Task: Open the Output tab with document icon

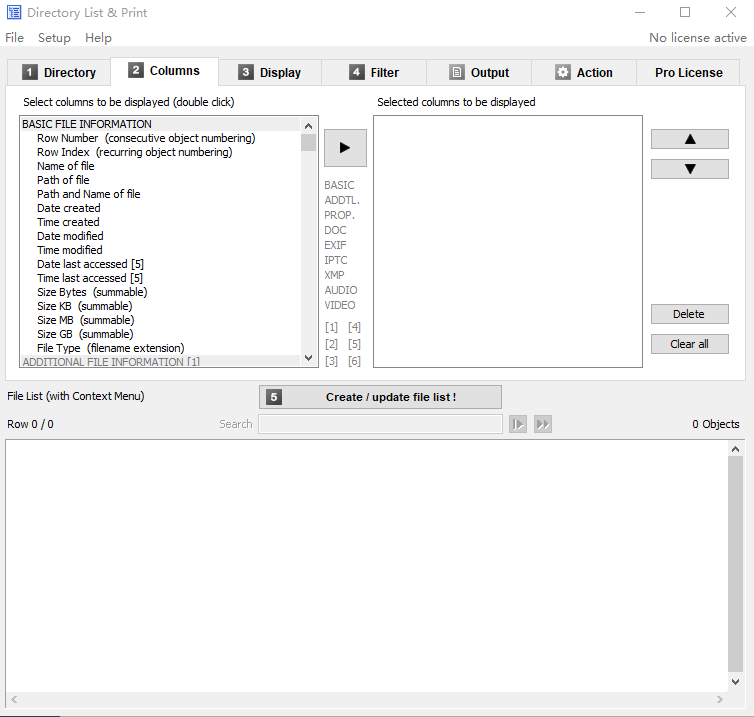Action: [478, 73]
